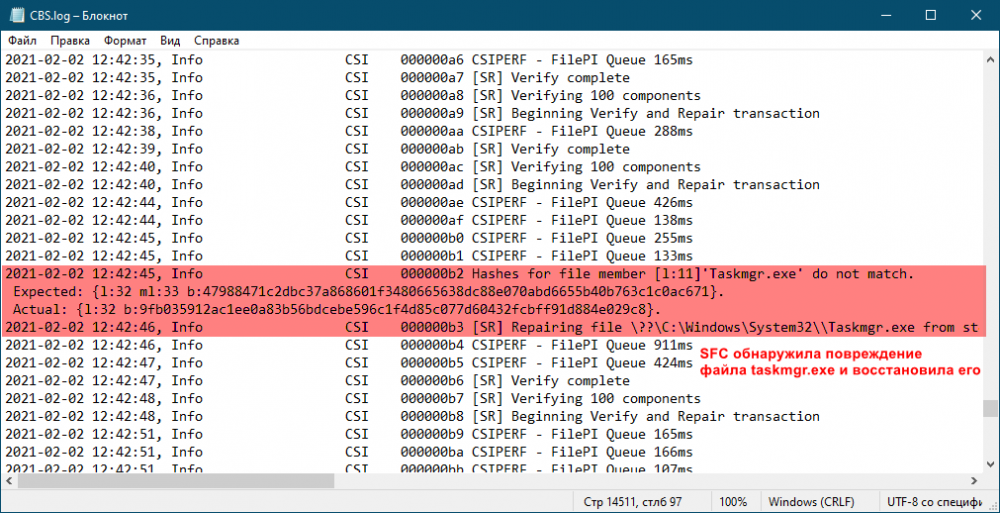The height and width of the screenshot is (513, 1000).
Task: Click the vertical scrollbar thumb
Action: coord(990,408)
